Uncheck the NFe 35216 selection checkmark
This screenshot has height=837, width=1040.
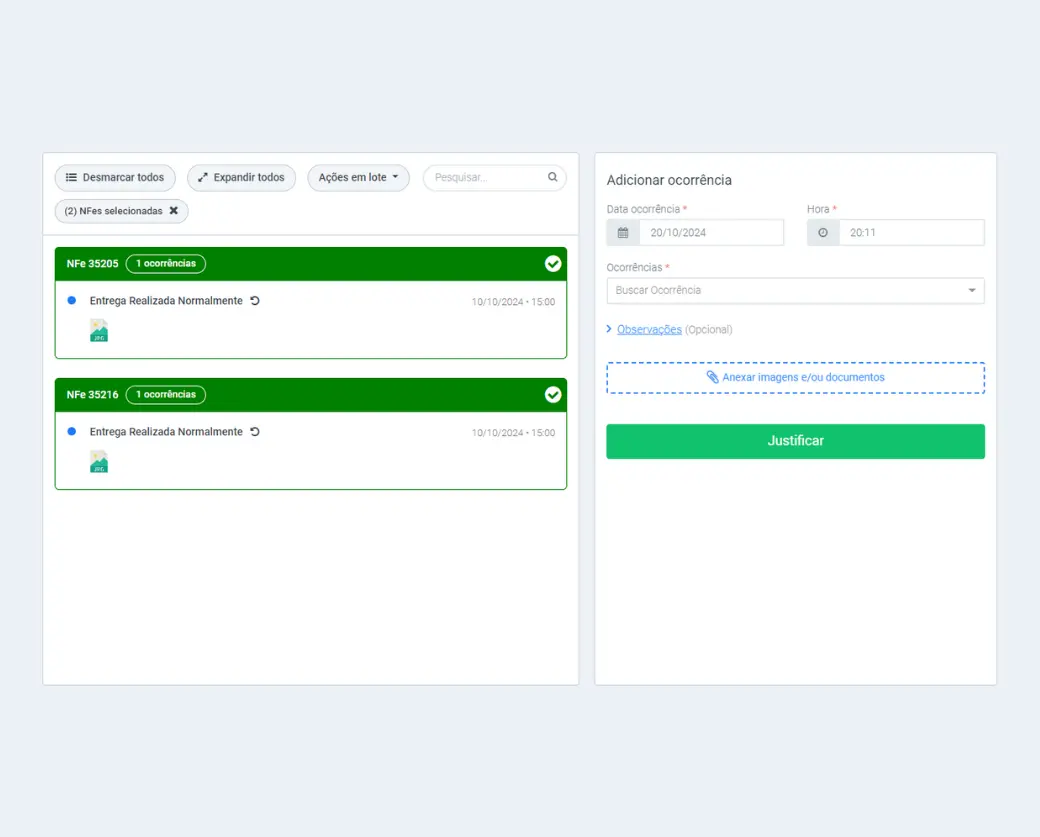pyautogui.click(x=553, y=395)
